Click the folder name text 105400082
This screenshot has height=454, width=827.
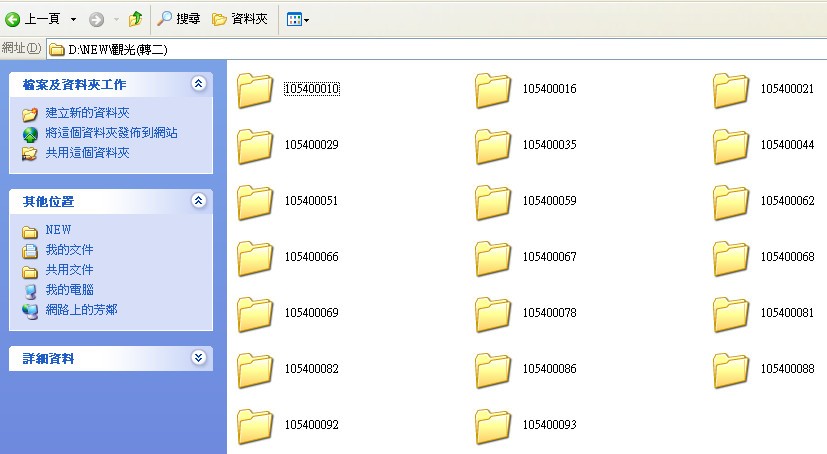point(312,369)
